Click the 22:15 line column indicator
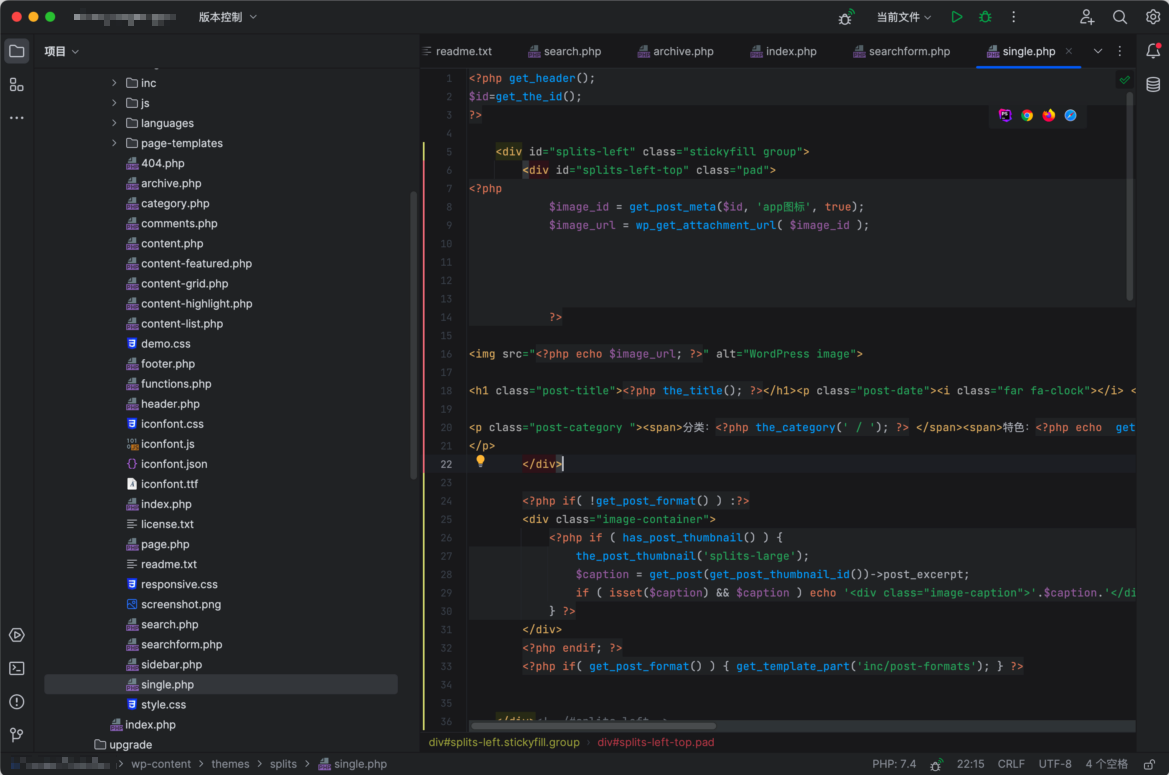This screenshot has width=1169, height=775. pos(971,765)
